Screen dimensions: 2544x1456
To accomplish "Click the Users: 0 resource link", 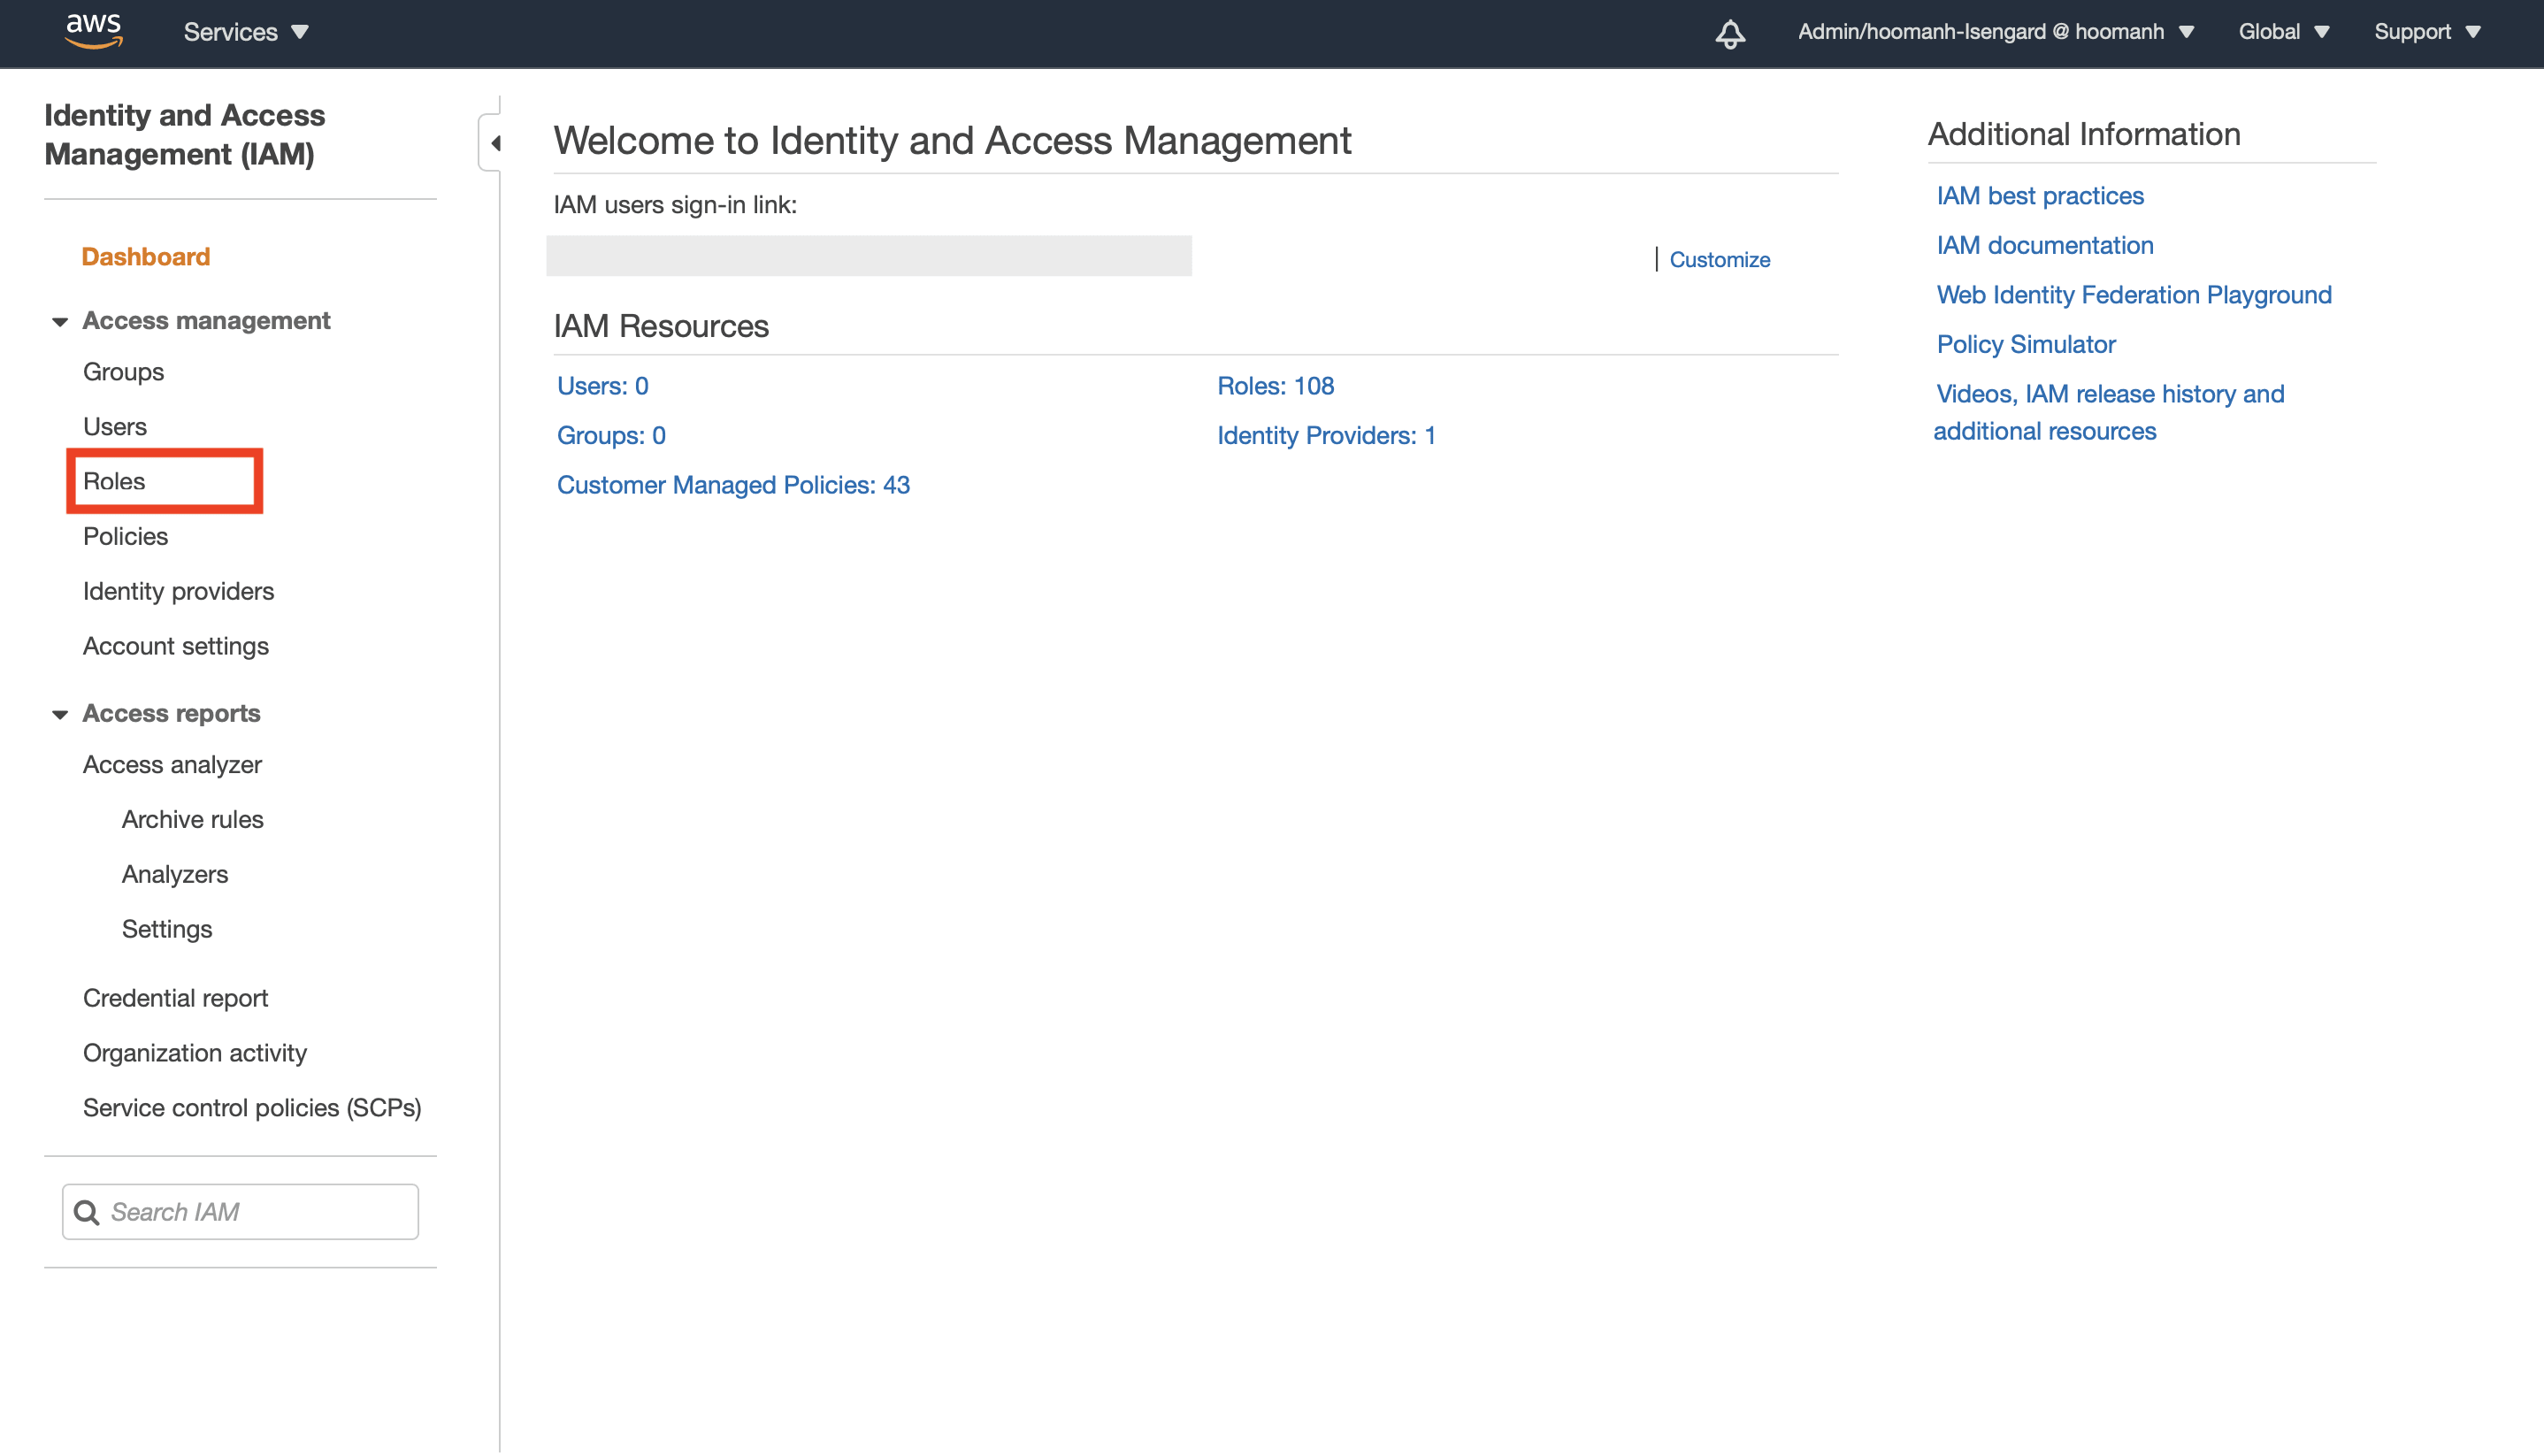I will click(x=603, y=386).
